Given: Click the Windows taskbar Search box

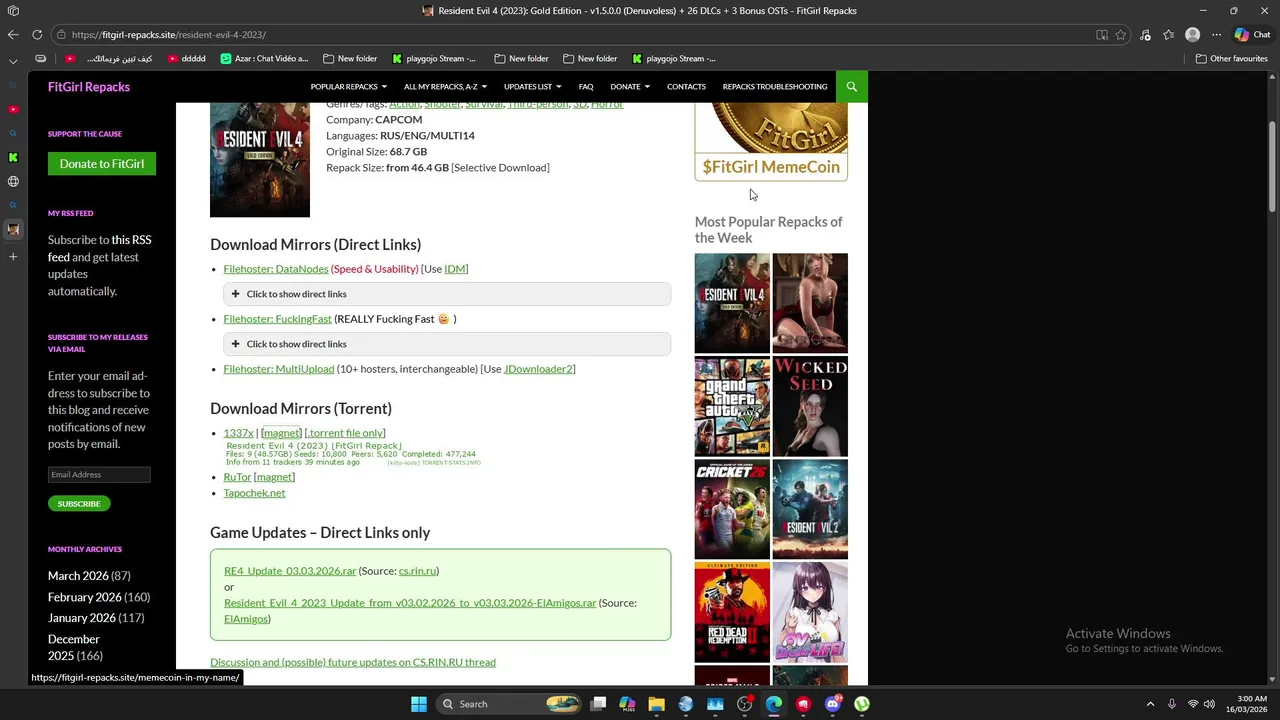Looking at the screenshot, I should (x=510, y=704).
